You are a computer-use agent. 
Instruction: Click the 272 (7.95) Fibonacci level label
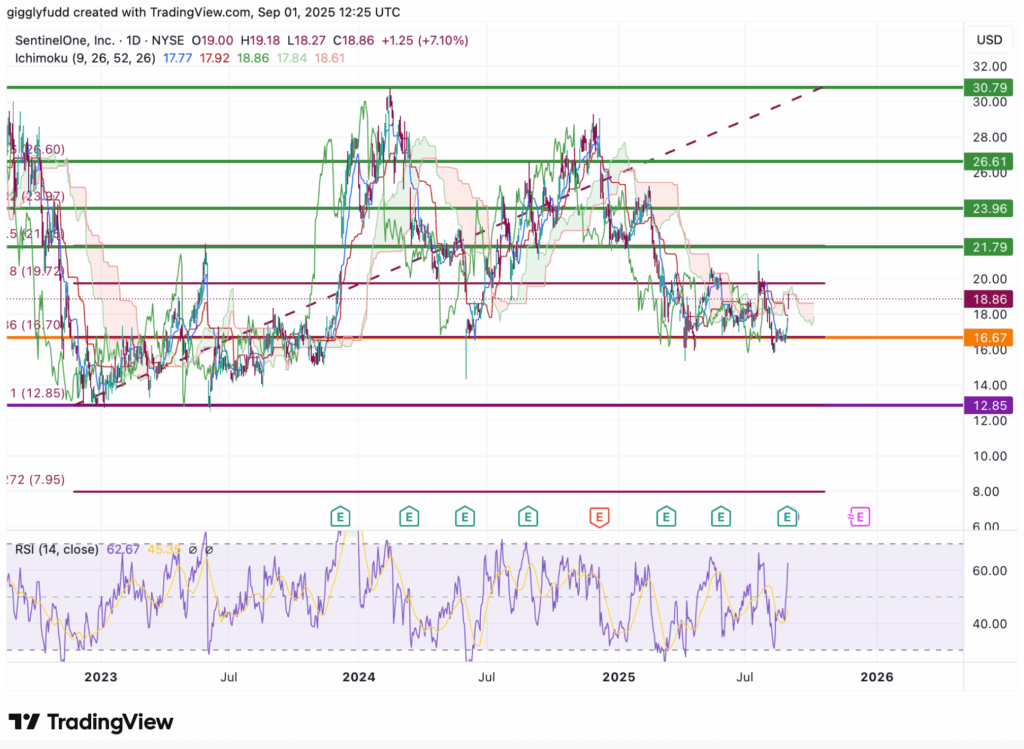36,480
